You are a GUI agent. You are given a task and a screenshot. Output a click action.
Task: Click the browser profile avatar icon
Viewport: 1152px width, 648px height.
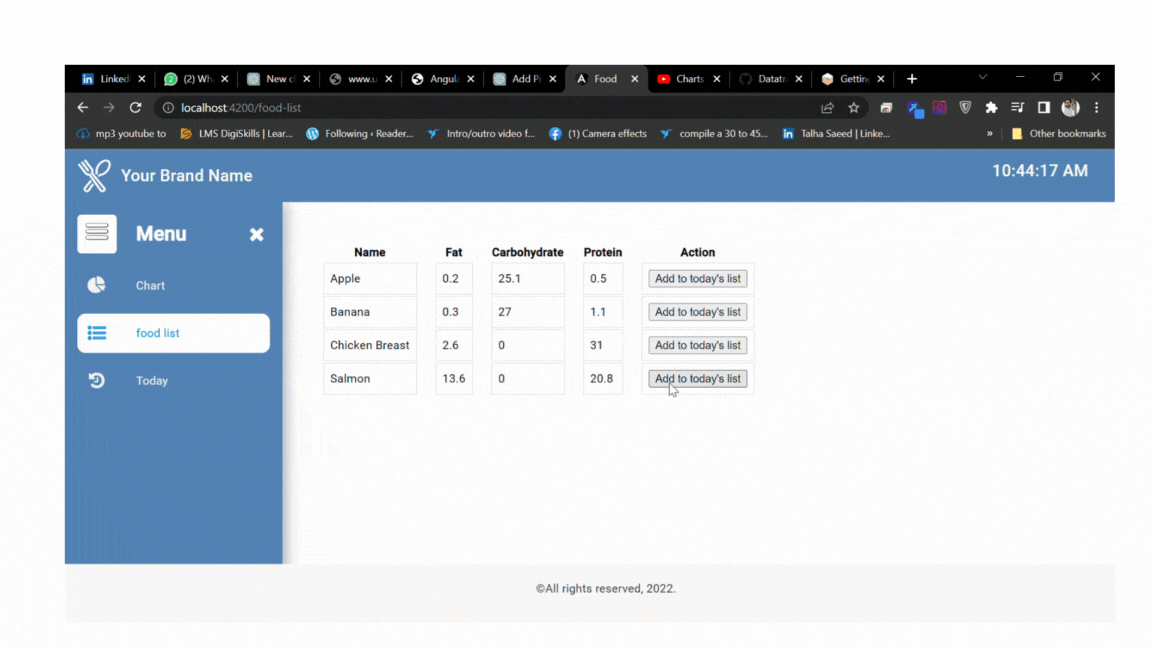[x=1070, y=107]
